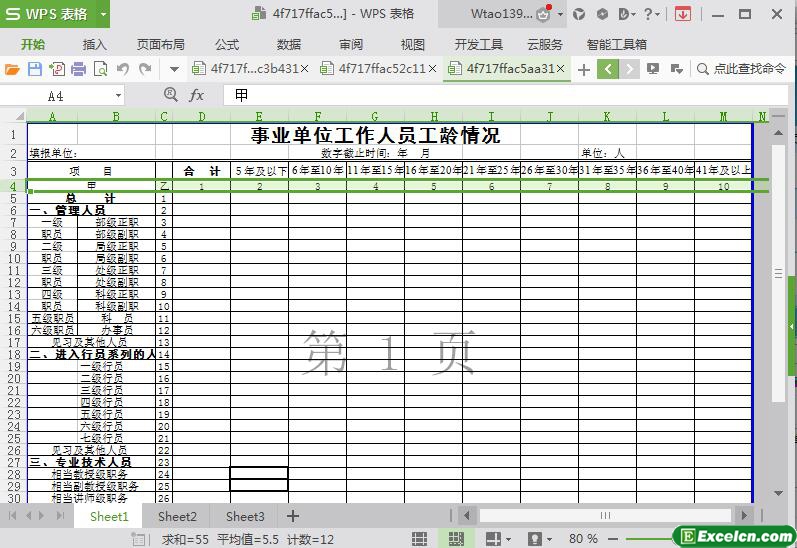Click the skin/theme icon in title bar
Viewport: 797px width, 548px height.
pos(578,14)
